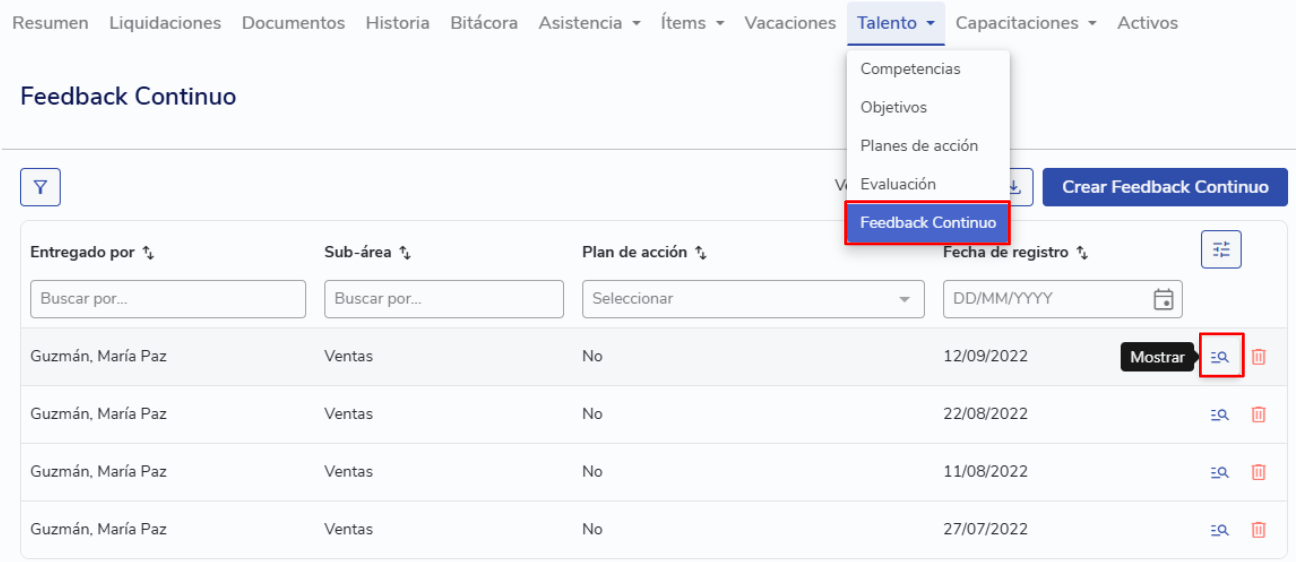Image resolution: width=1296 pixels, height=562 pixels.
Task: Click the Sub-área search field
Action: (x=443, y=299)
